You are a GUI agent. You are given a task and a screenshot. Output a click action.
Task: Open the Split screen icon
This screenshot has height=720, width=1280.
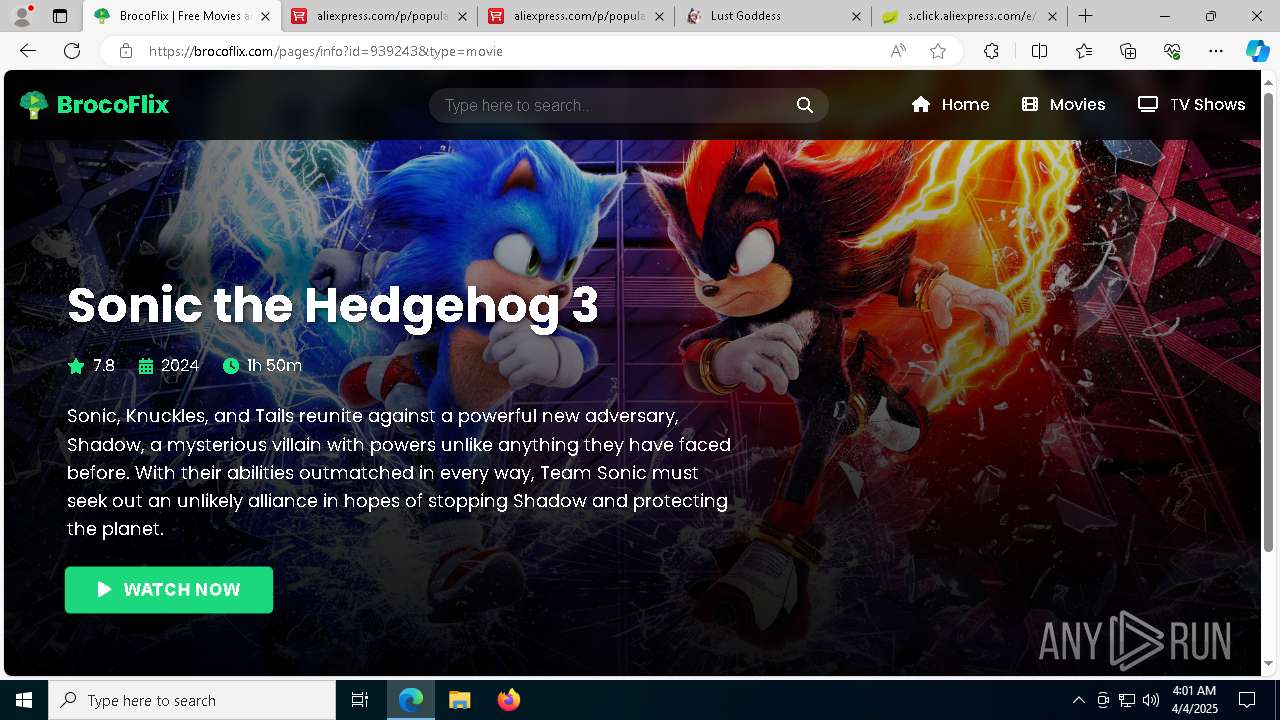[1039, 51]
